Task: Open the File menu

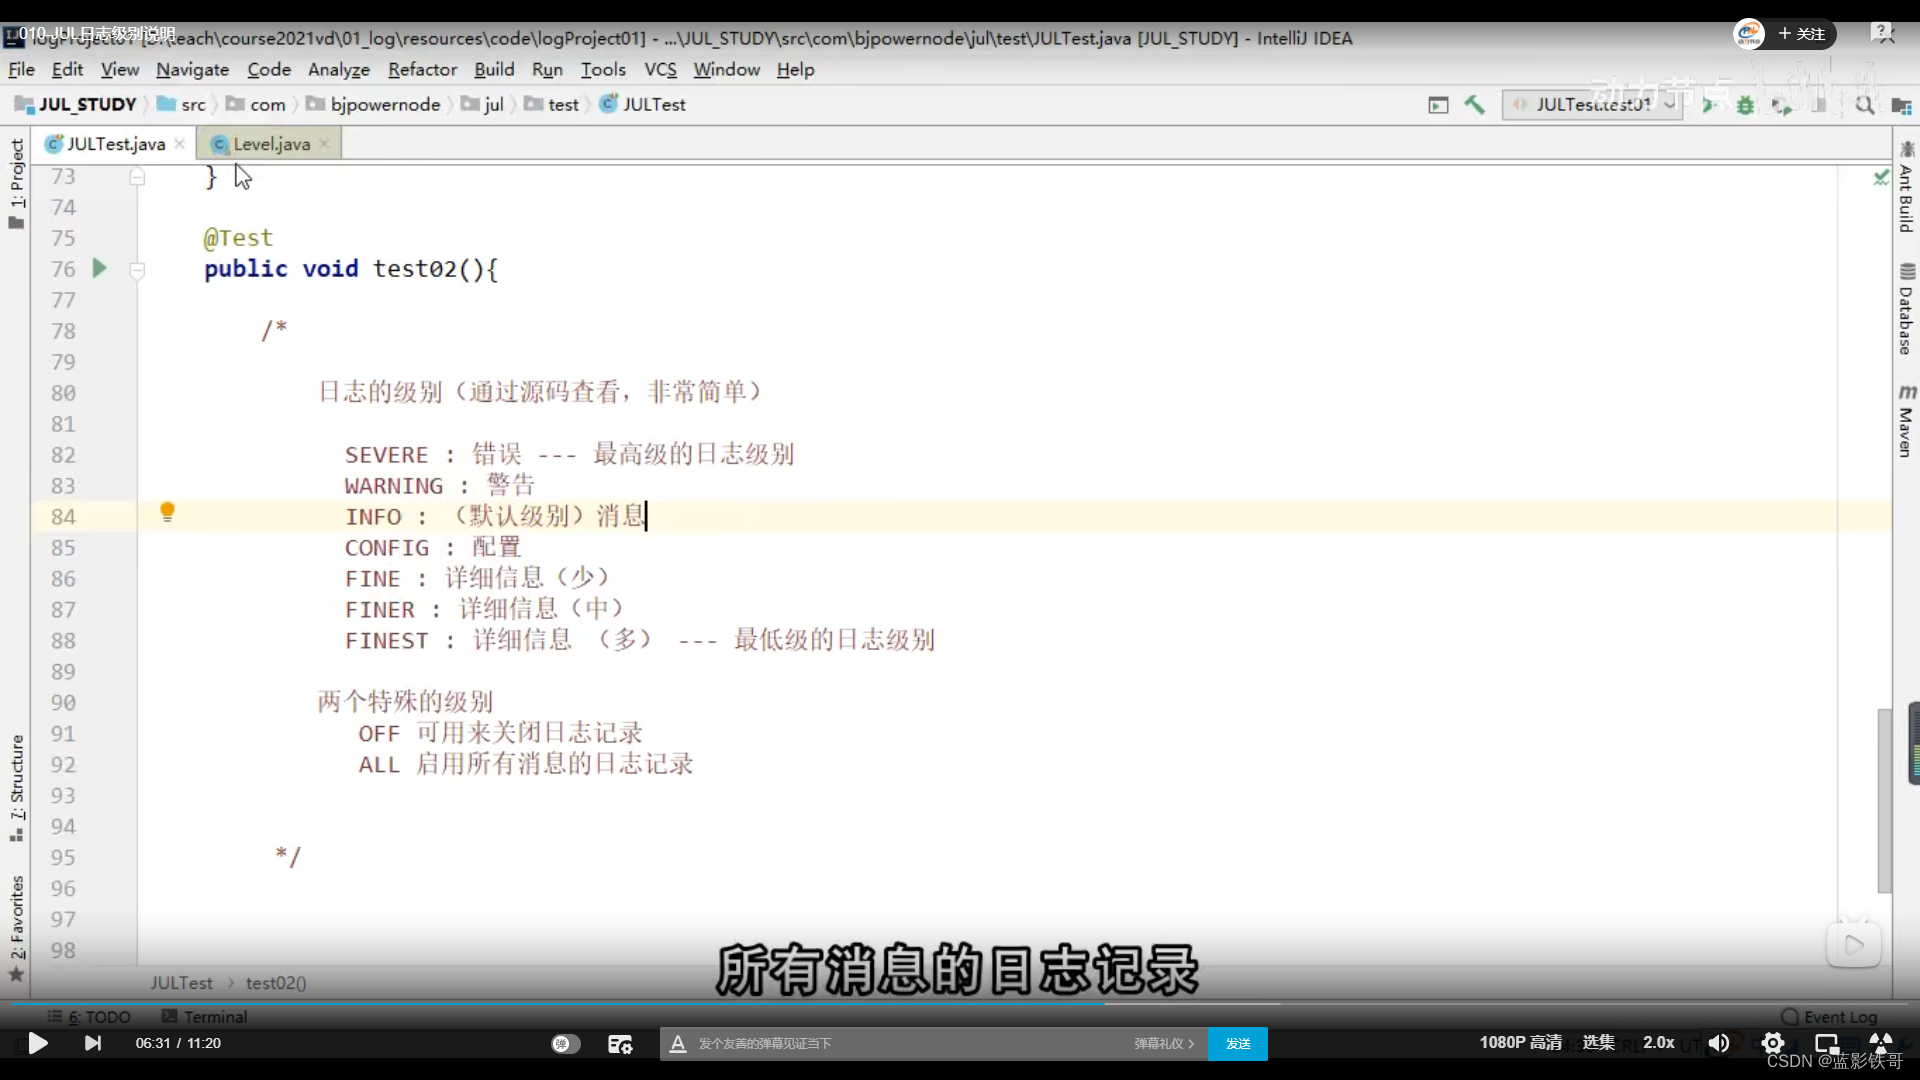Action: (21, 69)
